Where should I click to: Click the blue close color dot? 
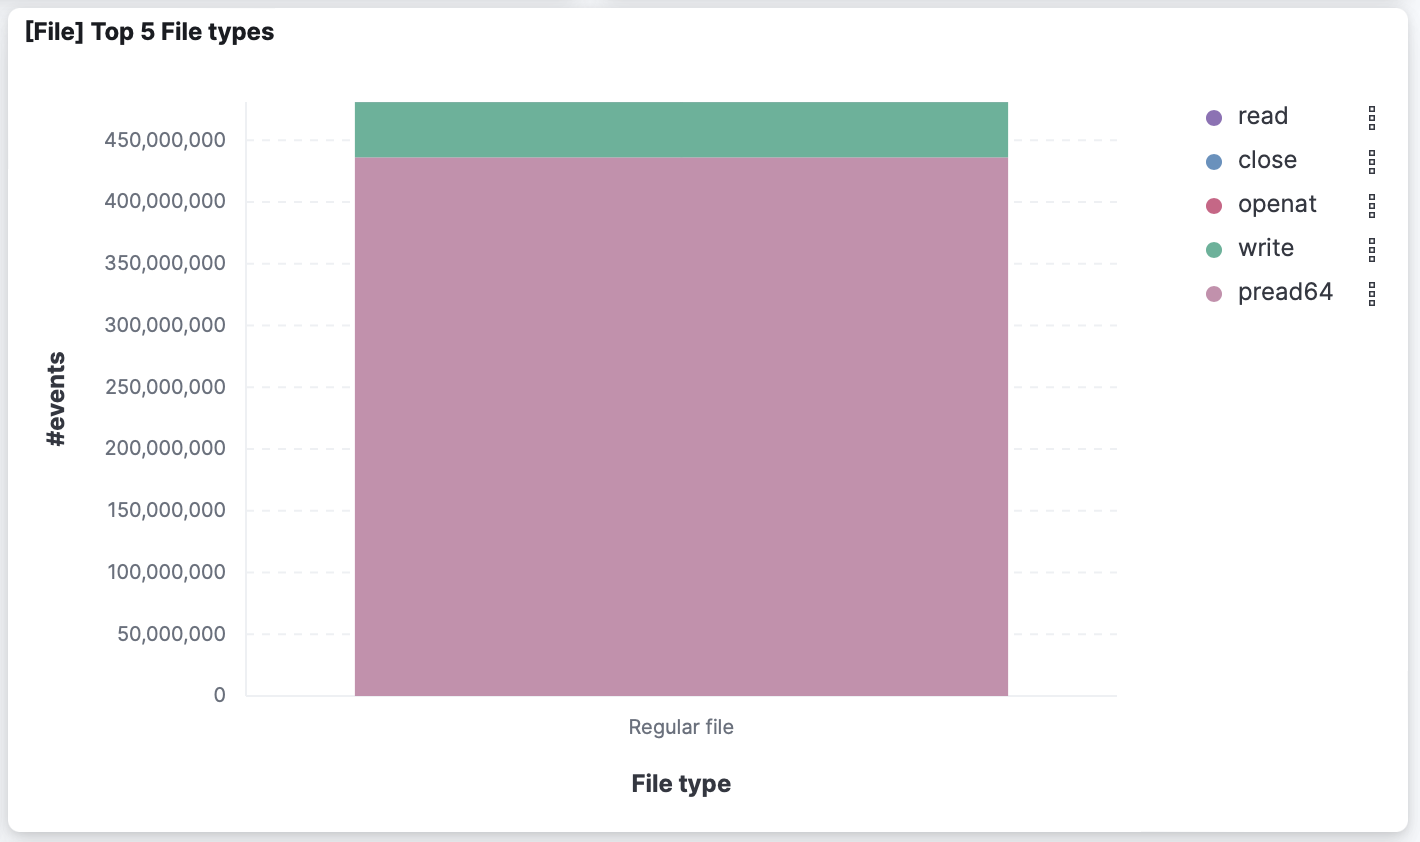coord(1214,162)
